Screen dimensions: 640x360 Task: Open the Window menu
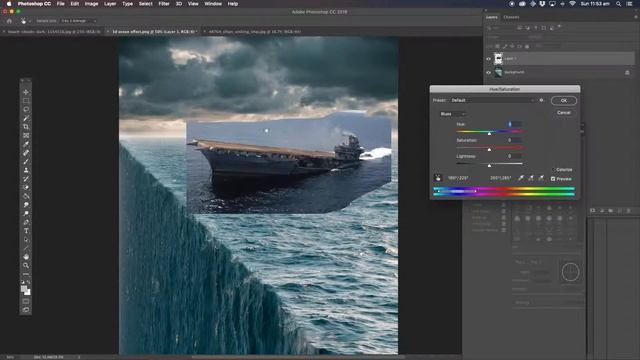(213, 4)
